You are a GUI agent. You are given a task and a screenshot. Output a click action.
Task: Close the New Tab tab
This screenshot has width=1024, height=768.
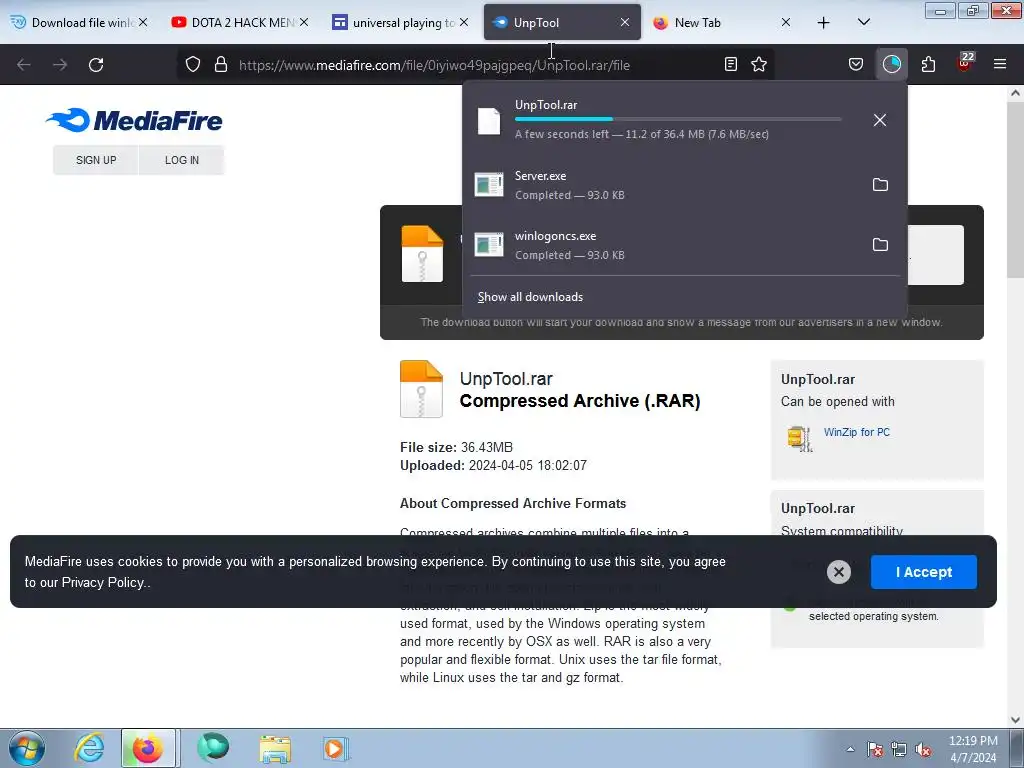pos(786,22)
